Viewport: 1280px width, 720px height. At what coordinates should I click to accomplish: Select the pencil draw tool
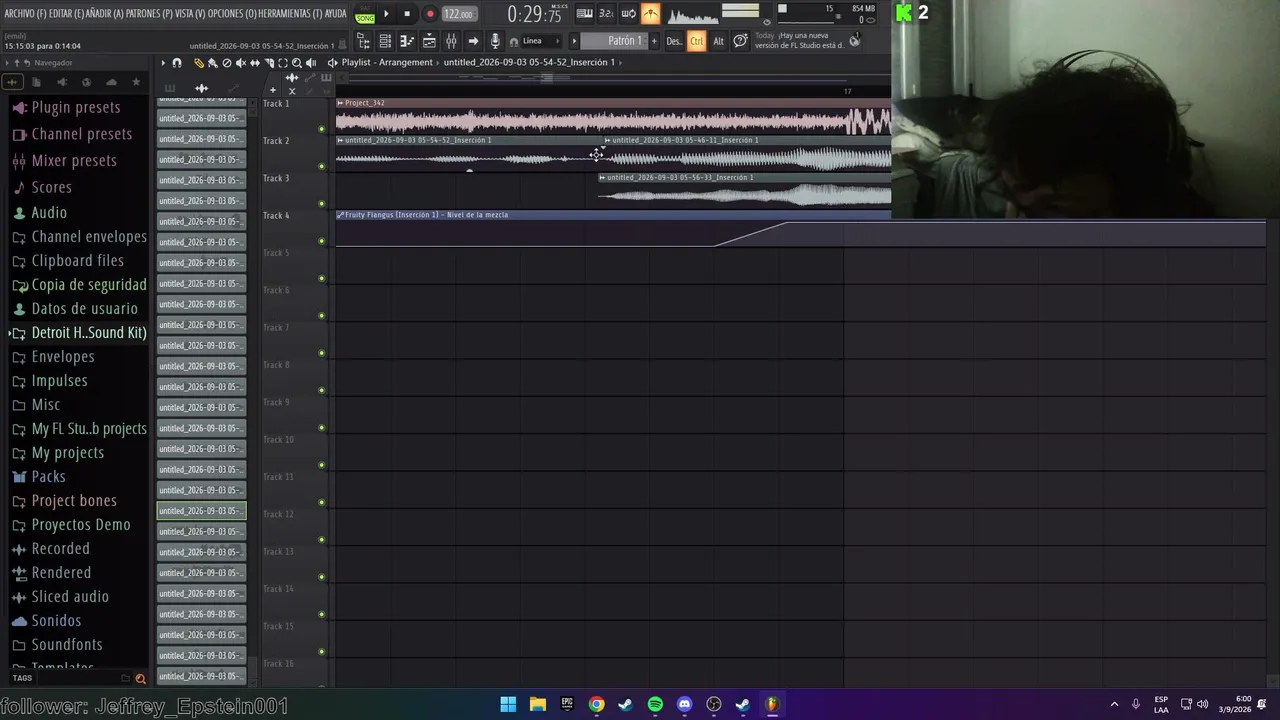click(198, 63)
